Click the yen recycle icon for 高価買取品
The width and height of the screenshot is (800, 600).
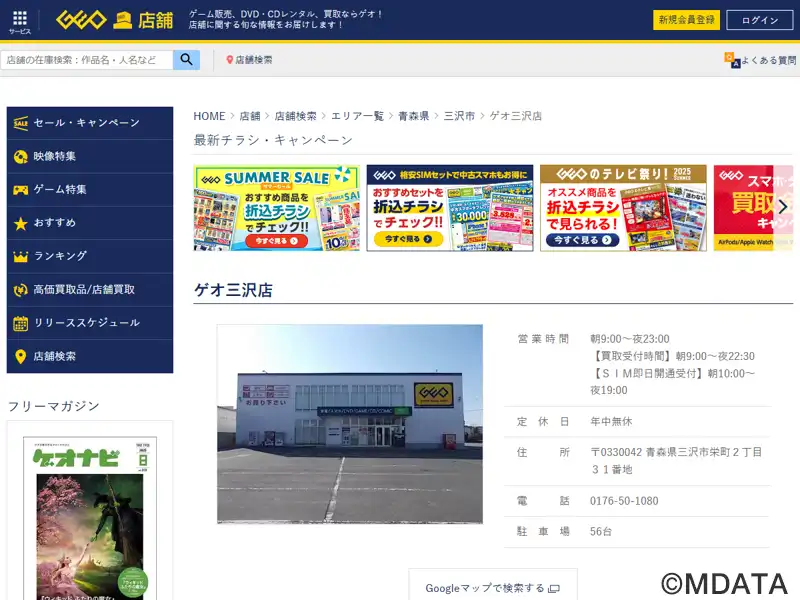[20, 290]
